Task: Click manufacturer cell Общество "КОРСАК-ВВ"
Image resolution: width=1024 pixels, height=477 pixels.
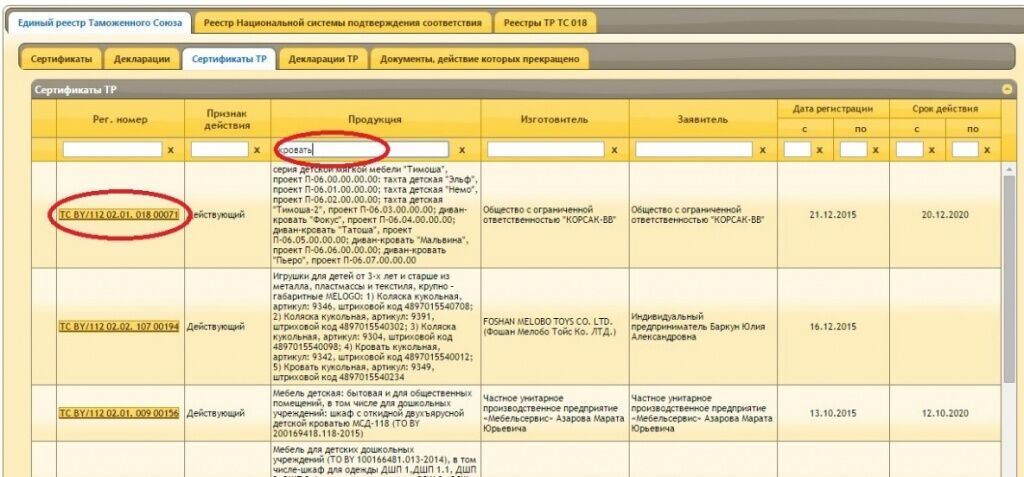Action: coord(555,214)
